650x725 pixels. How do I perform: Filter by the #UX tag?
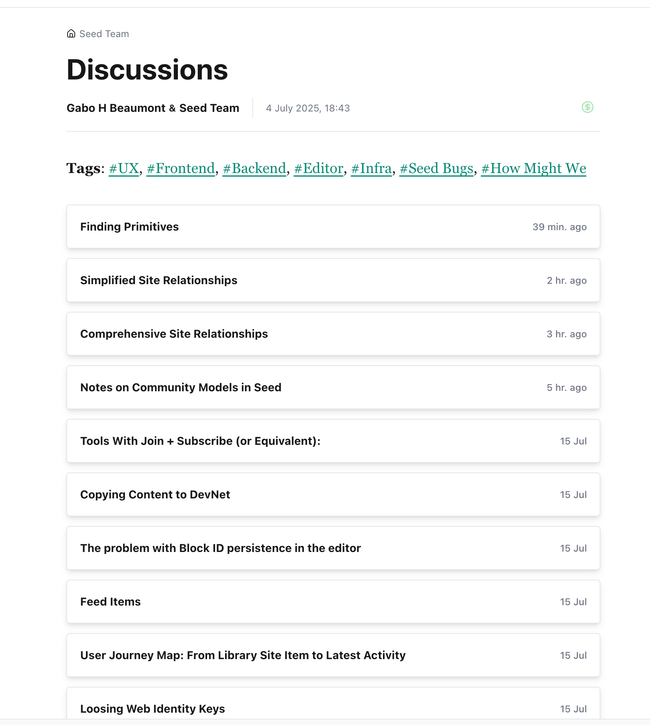point(124,168)
